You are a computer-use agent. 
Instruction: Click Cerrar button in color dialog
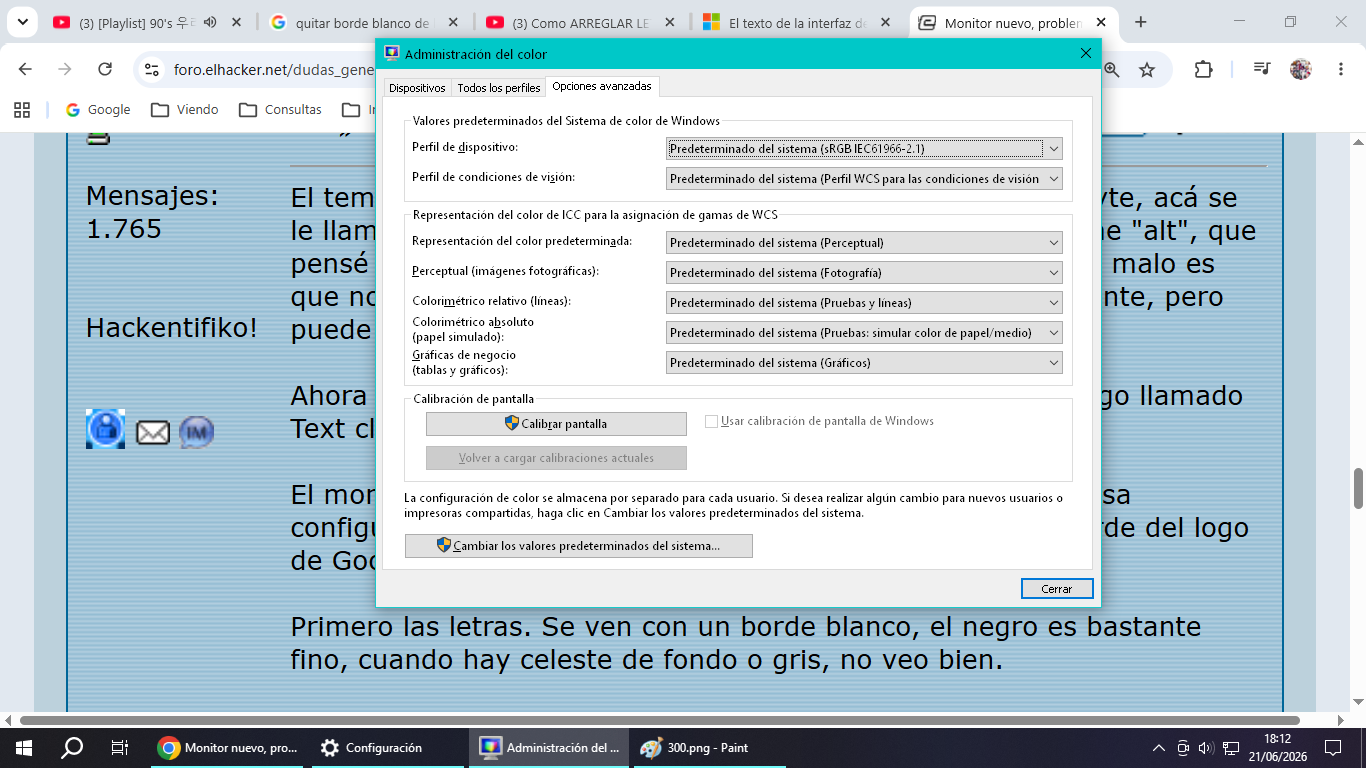click(x=1057, y=589)
